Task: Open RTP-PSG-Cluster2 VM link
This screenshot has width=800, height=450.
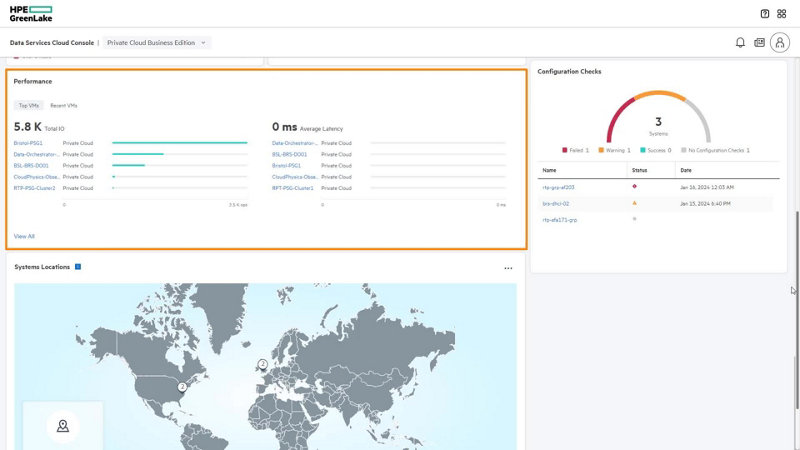Action: 34,188
